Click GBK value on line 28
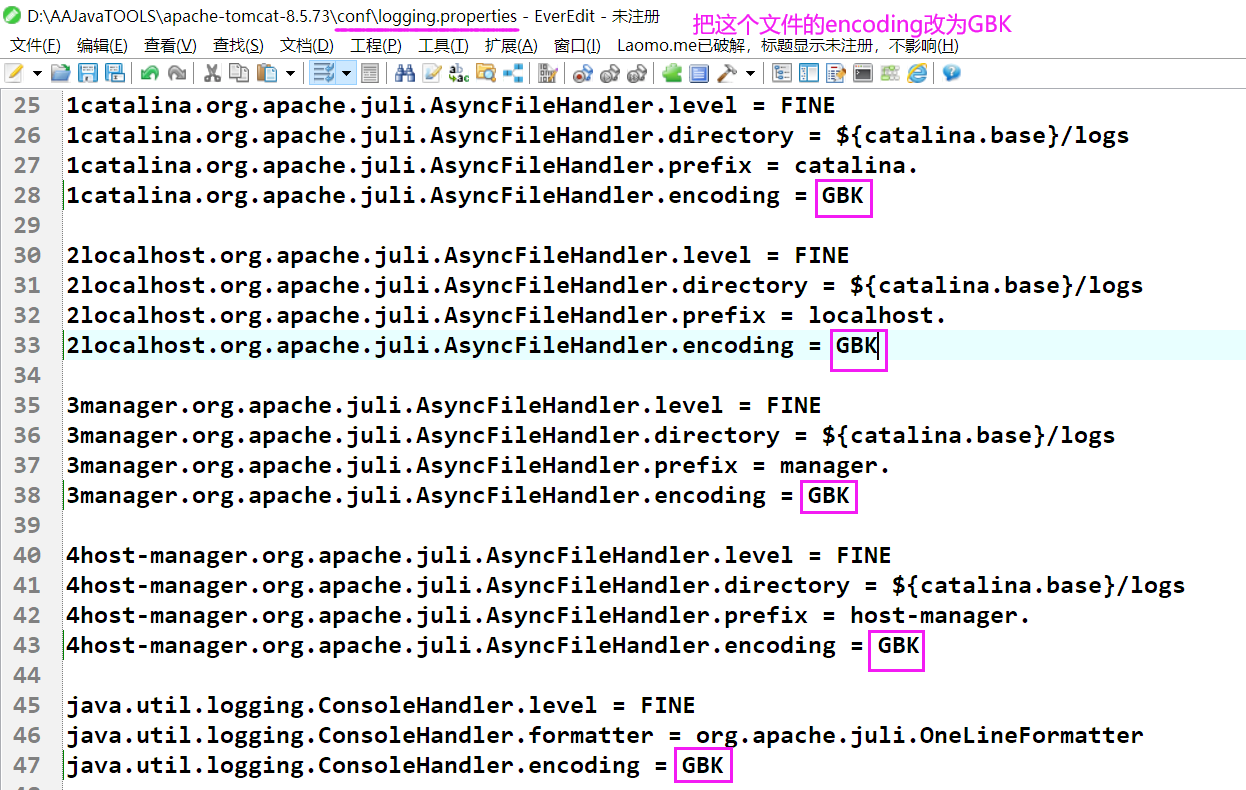 click(843, 196)
